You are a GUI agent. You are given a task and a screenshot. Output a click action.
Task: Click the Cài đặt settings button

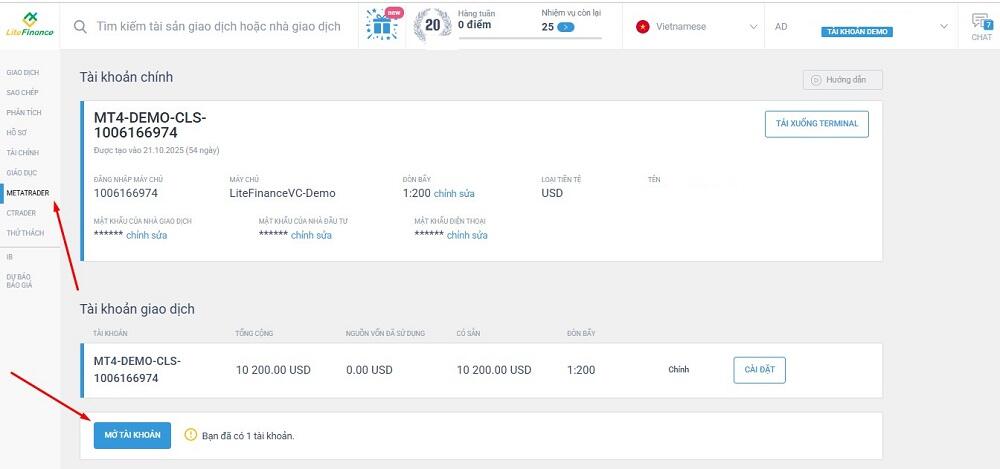(759, 370)
